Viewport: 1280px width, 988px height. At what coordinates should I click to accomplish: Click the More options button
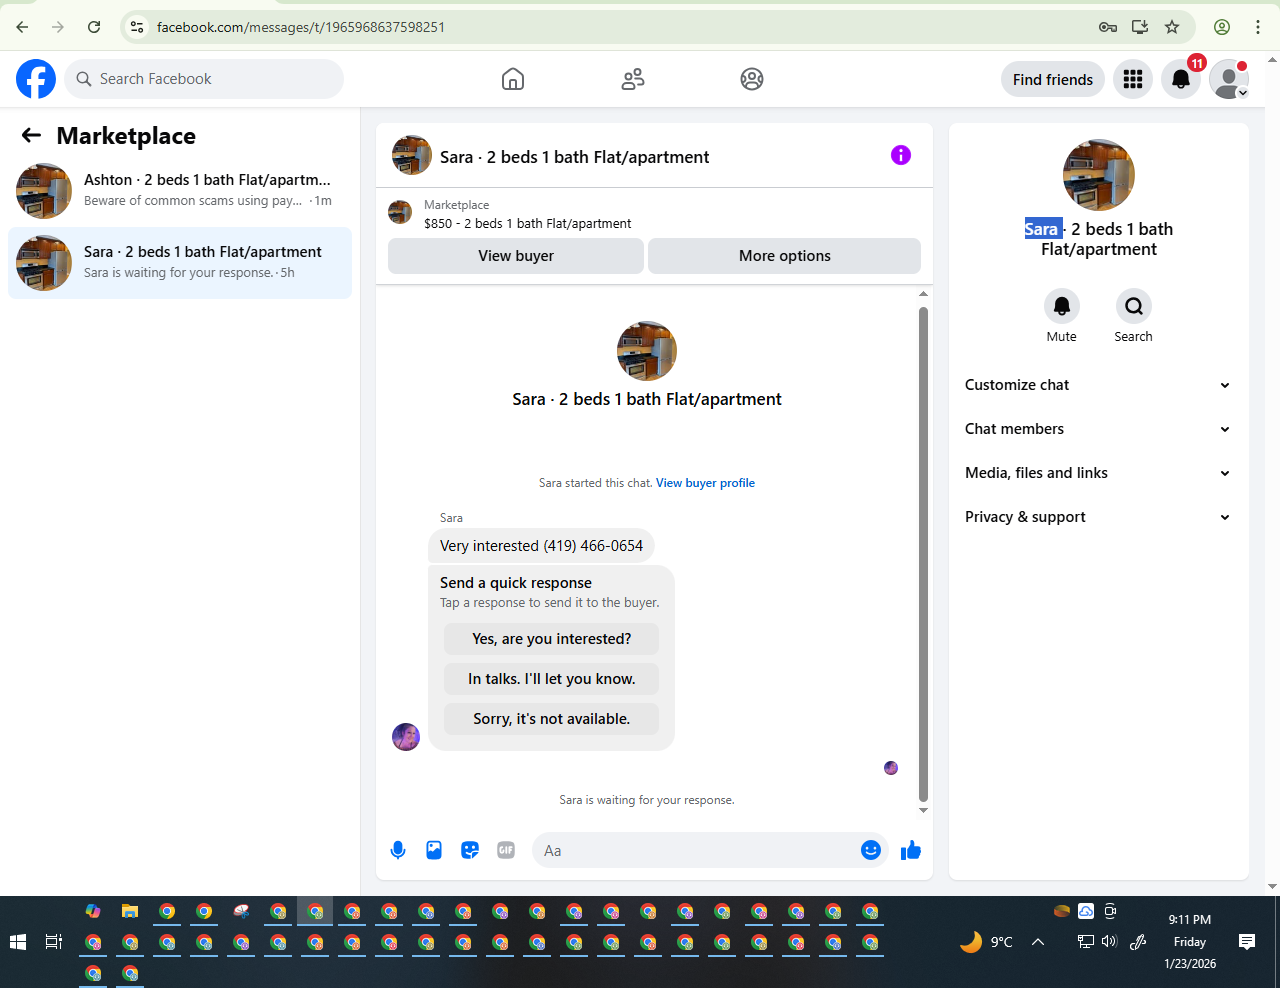pyautogui.click(x=785, y=256)
